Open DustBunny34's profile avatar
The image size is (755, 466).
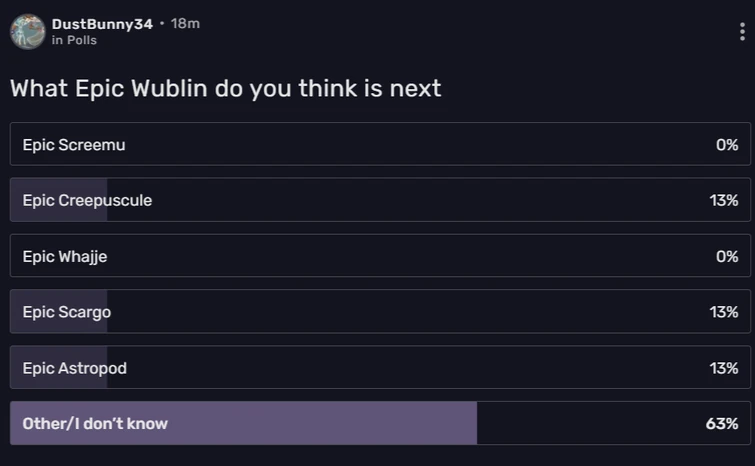[x=27, y=31]
